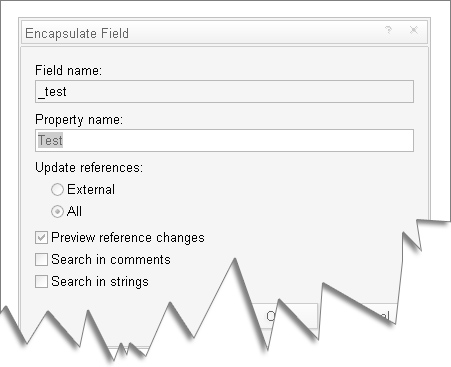Image resolution: width=451 pixels, height=367 pixels.
Task: Click the 'All' option label text
Action: [74, 211]
